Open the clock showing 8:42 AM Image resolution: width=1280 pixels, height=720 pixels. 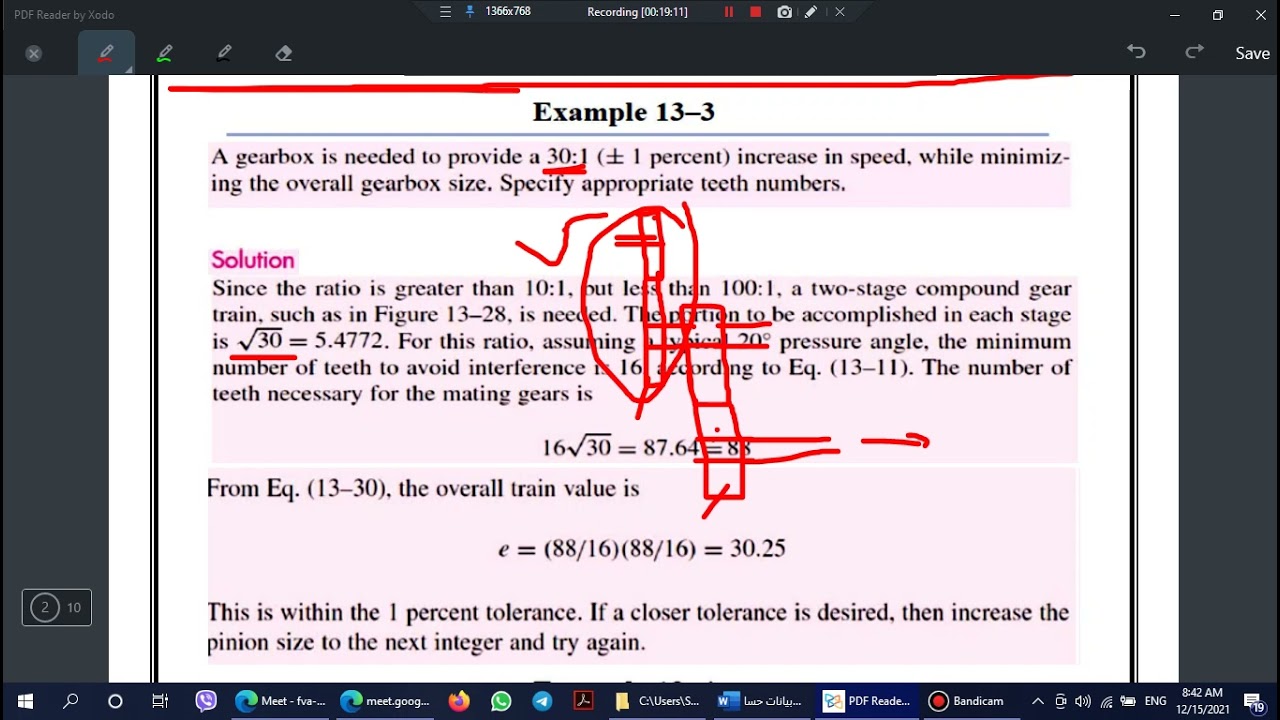pos(1202,700)
